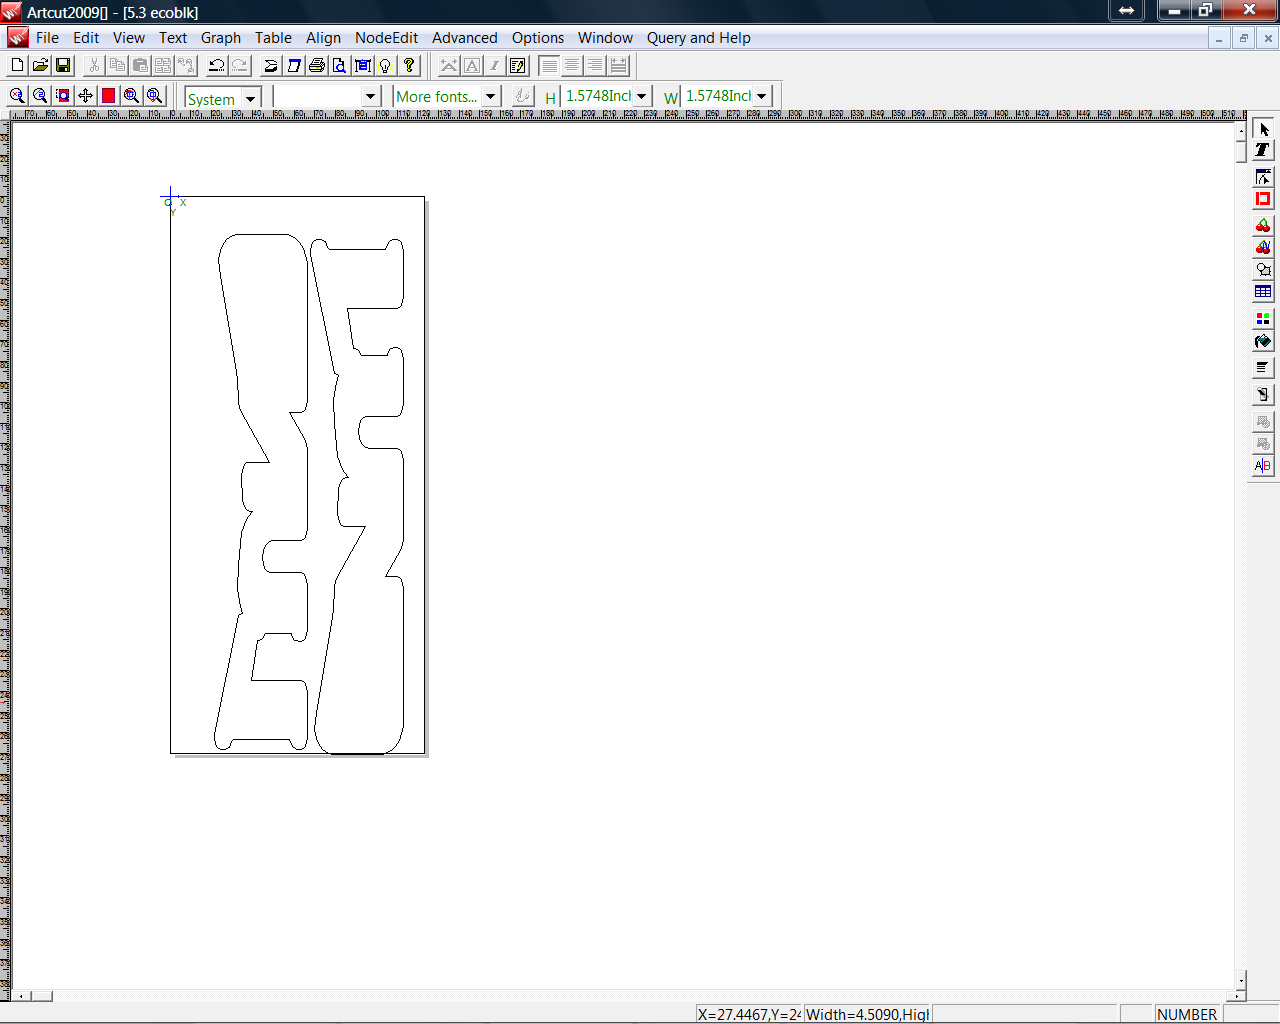The width and height of the screenshot is (1280, 1024).
Task: Click the Width=4.5090 status bar text
Action: pos(868,1014)
